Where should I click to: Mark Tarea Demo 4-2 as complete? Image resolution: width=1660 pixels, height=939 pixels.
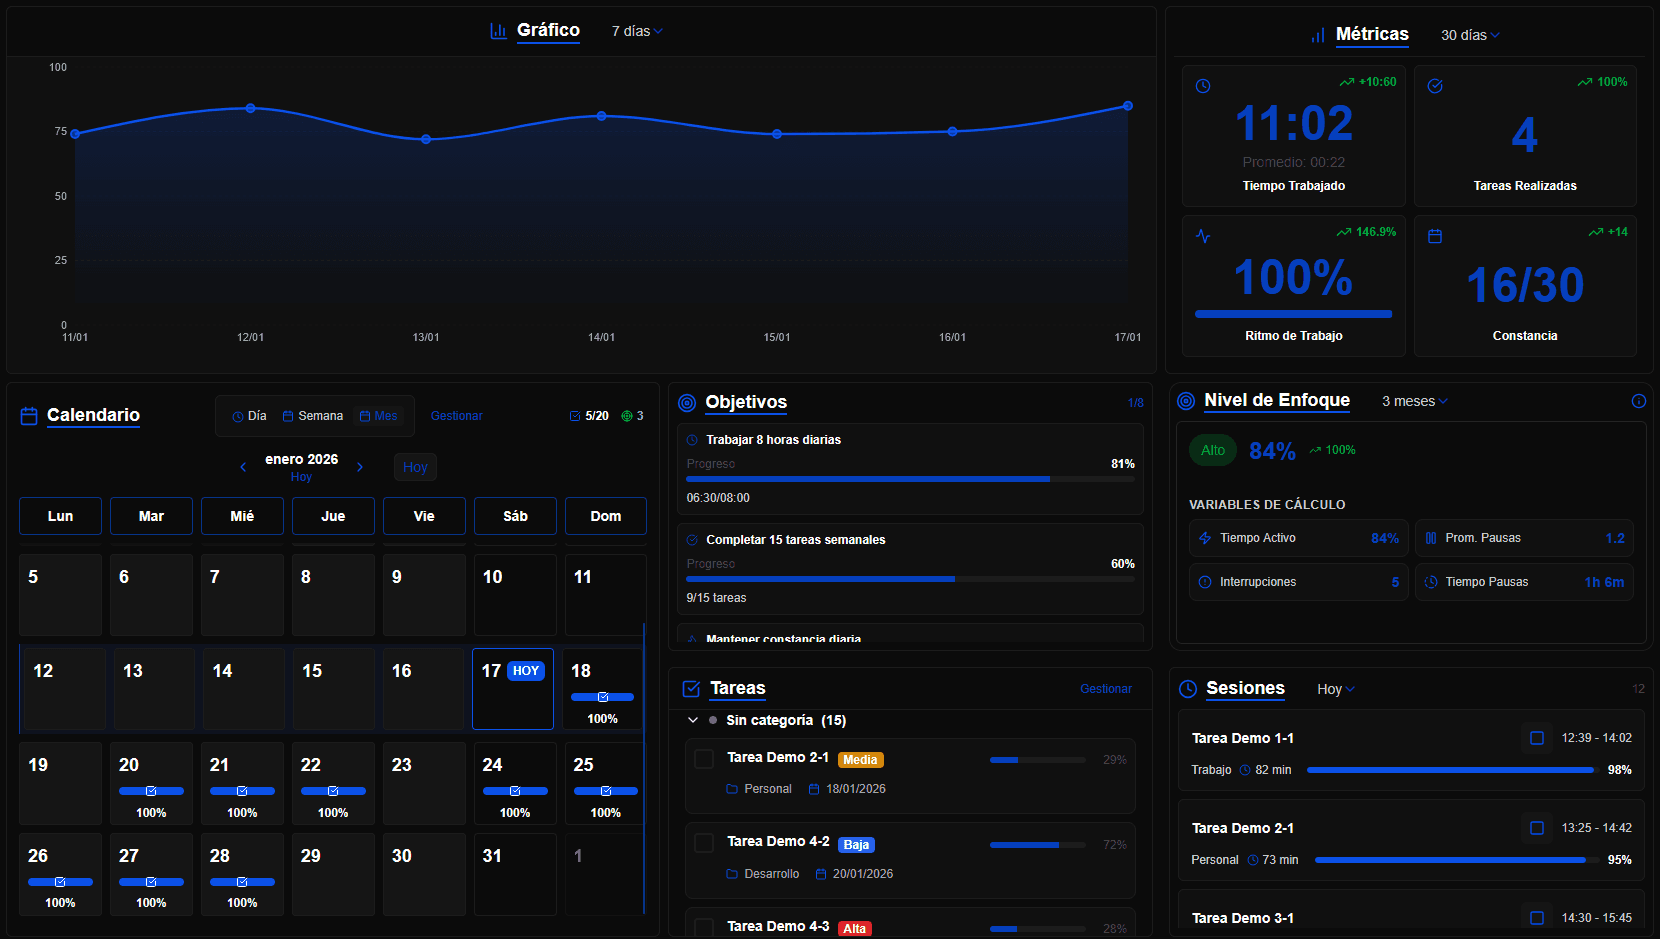[704, 843]
